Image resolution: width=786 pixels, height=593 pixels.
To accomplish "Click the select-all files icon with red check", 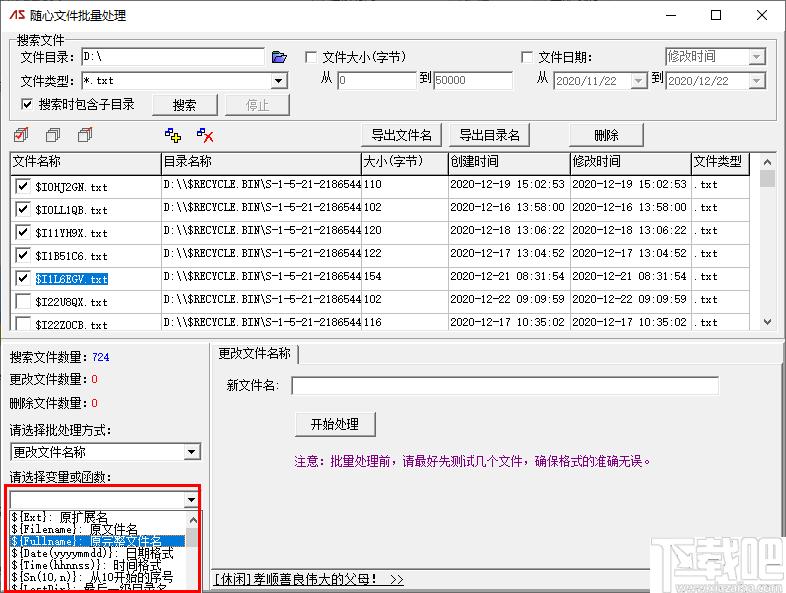I will pyautogui.click(x=21, y=134).
